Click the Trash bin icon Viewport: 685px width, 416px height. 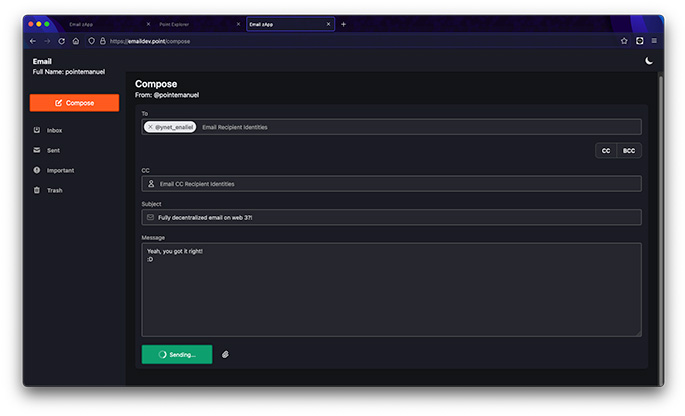37,190
